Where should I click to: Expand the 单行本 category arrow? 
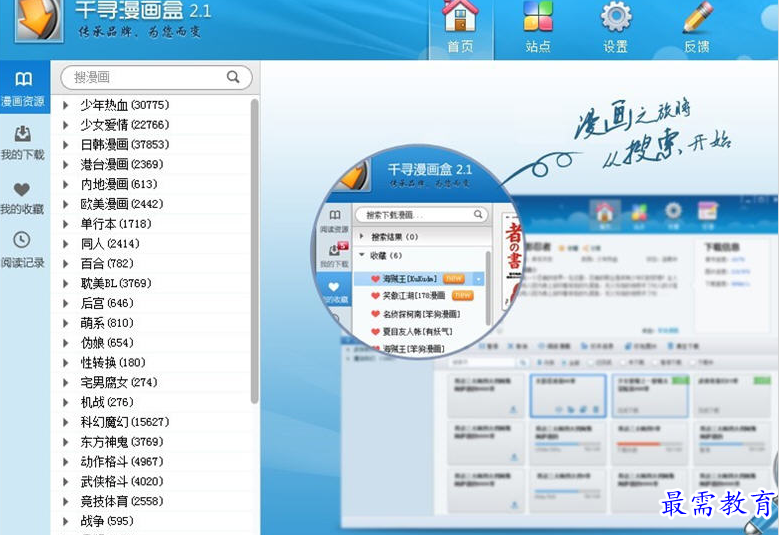(65, 224)
